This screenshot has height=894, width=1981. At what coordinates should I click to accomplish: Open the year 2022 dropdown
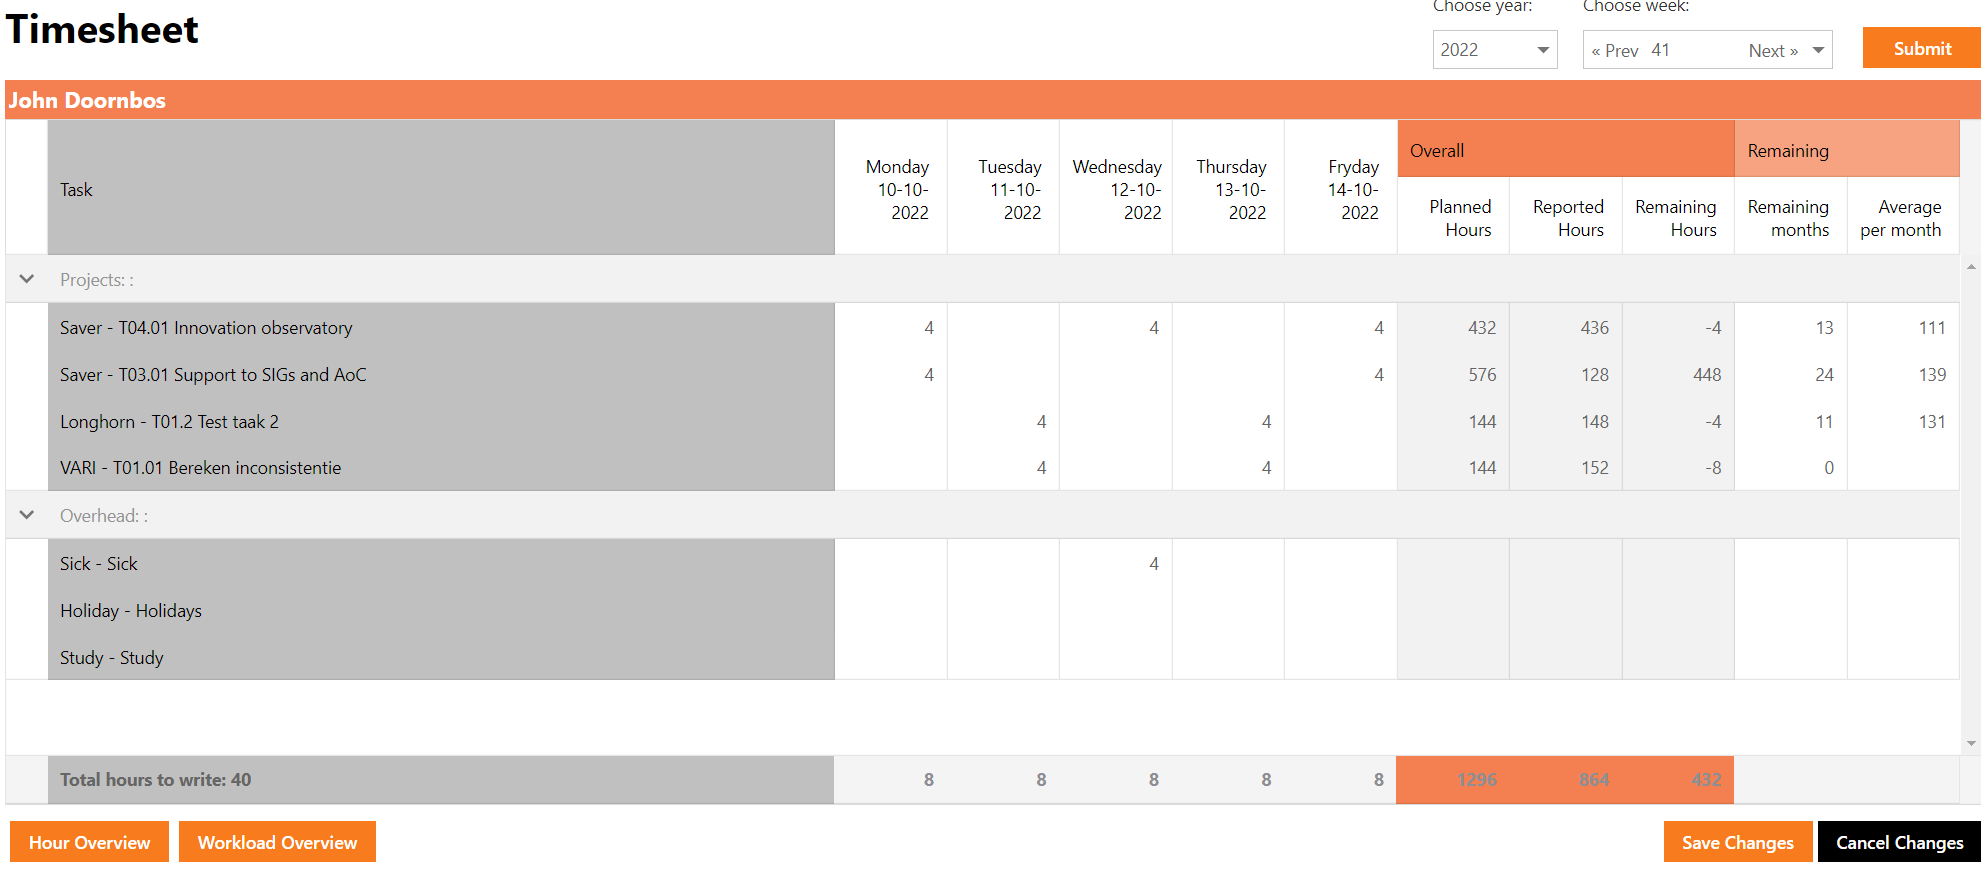pos(1495,50)
